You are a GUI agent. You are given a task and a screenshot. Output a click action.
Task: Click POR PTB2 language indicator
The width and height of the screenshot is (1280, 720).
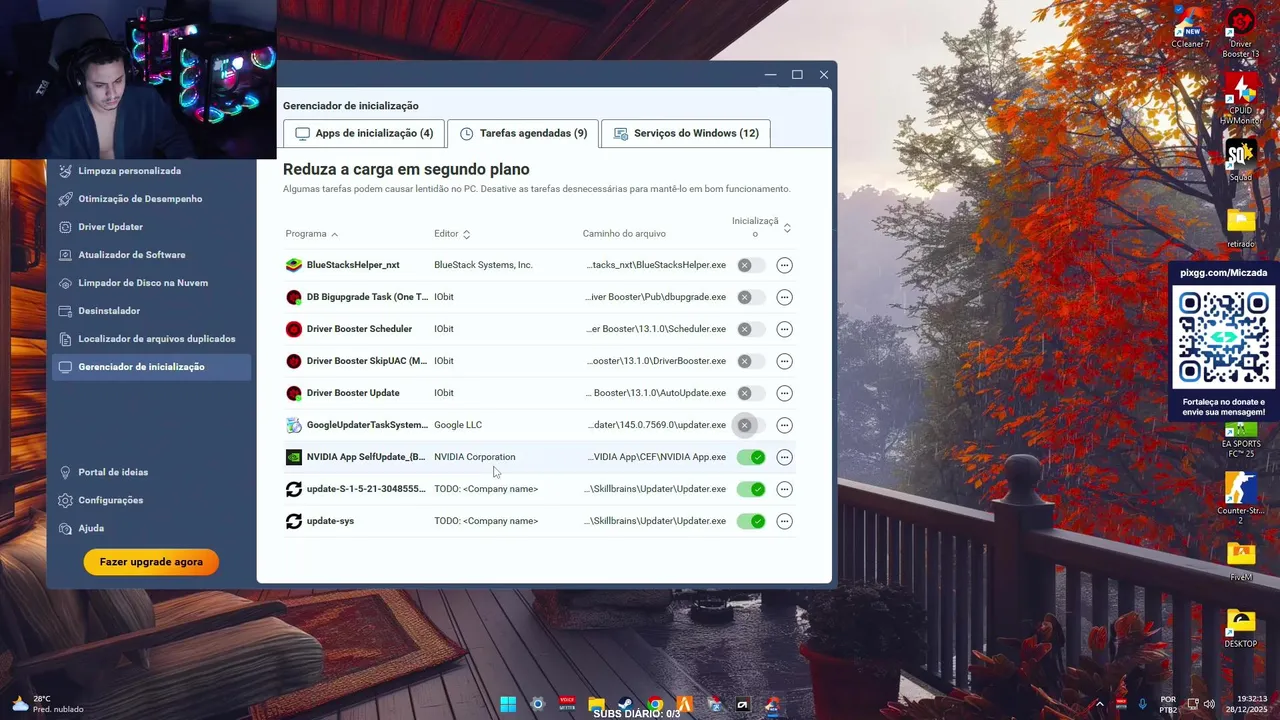tap(1167, 704)
